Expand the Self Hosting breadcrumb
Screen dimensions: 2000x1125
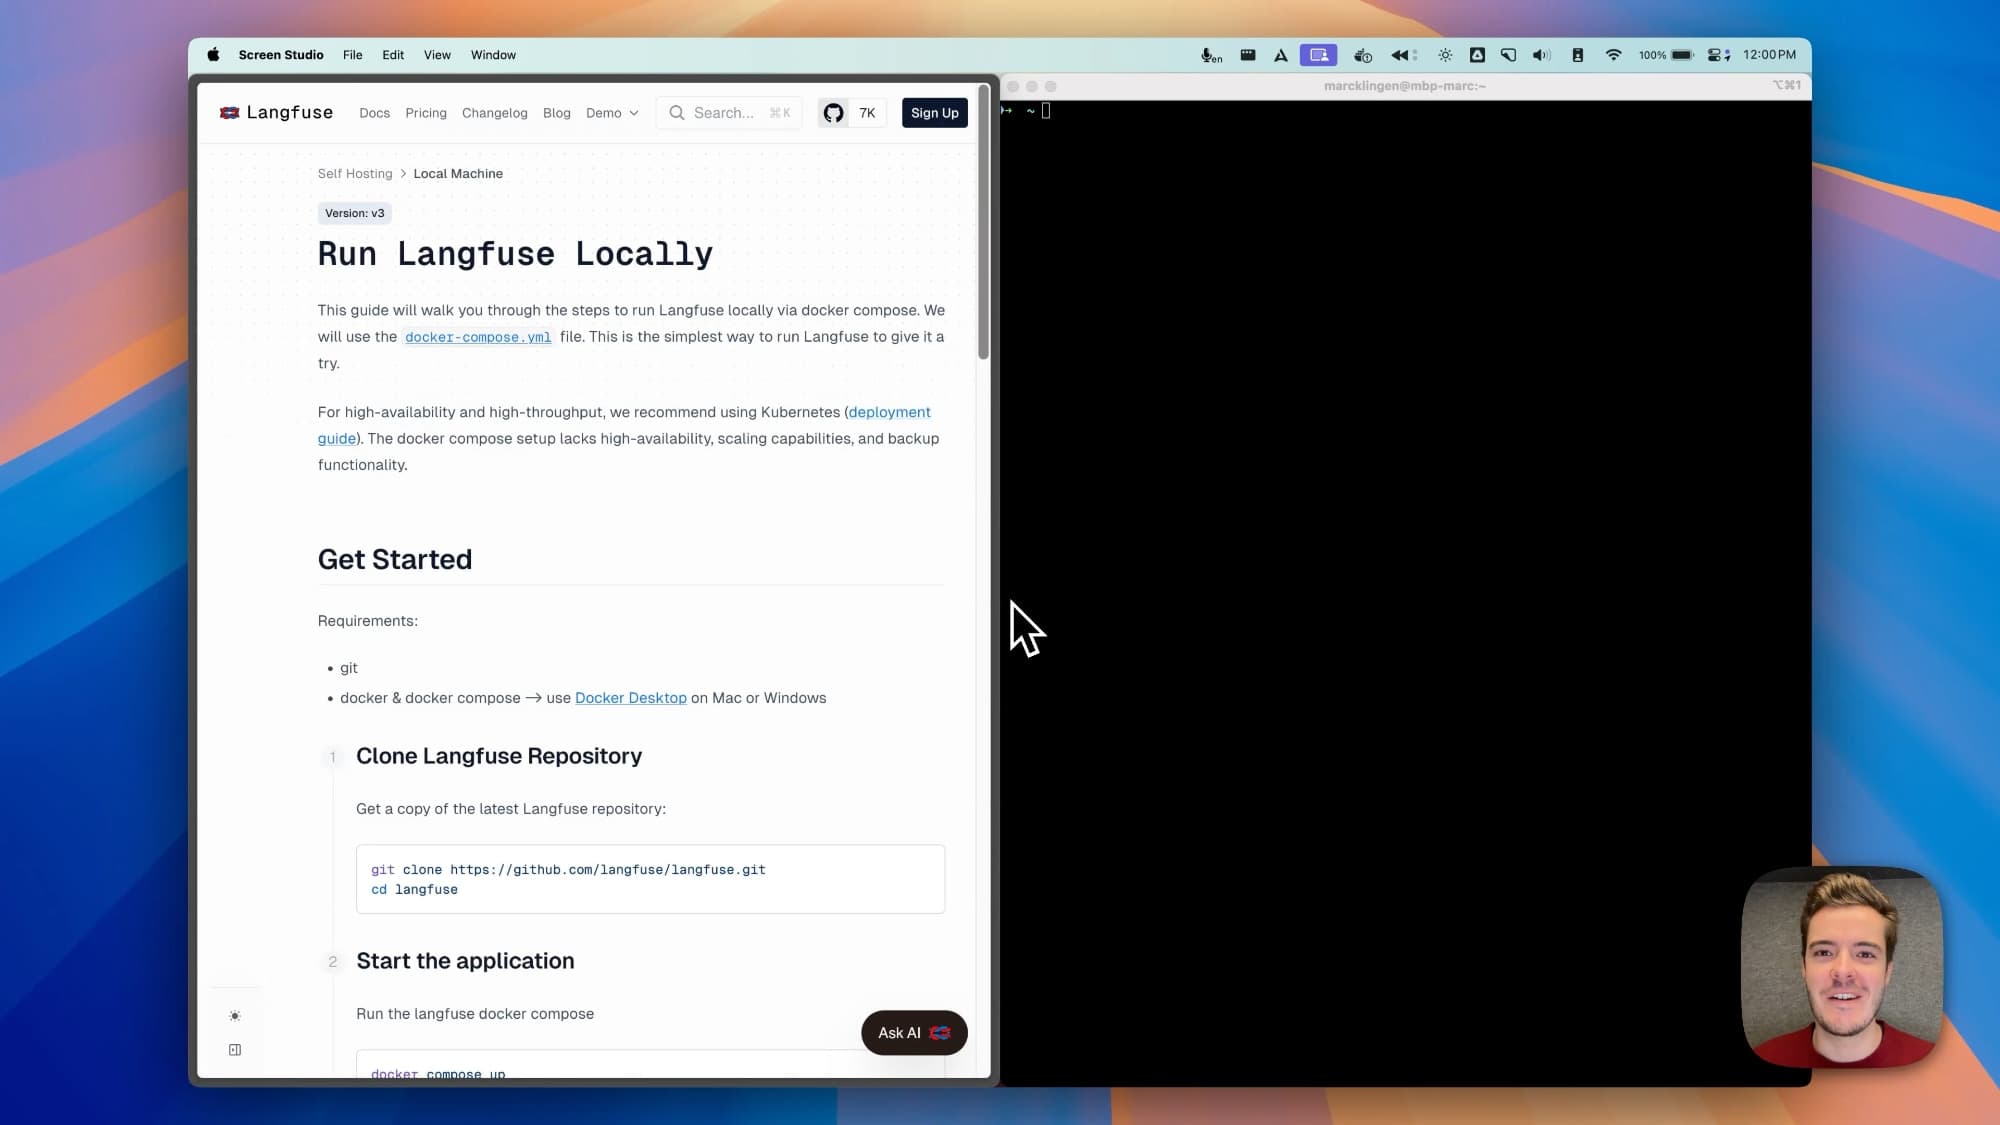[354, 173]
